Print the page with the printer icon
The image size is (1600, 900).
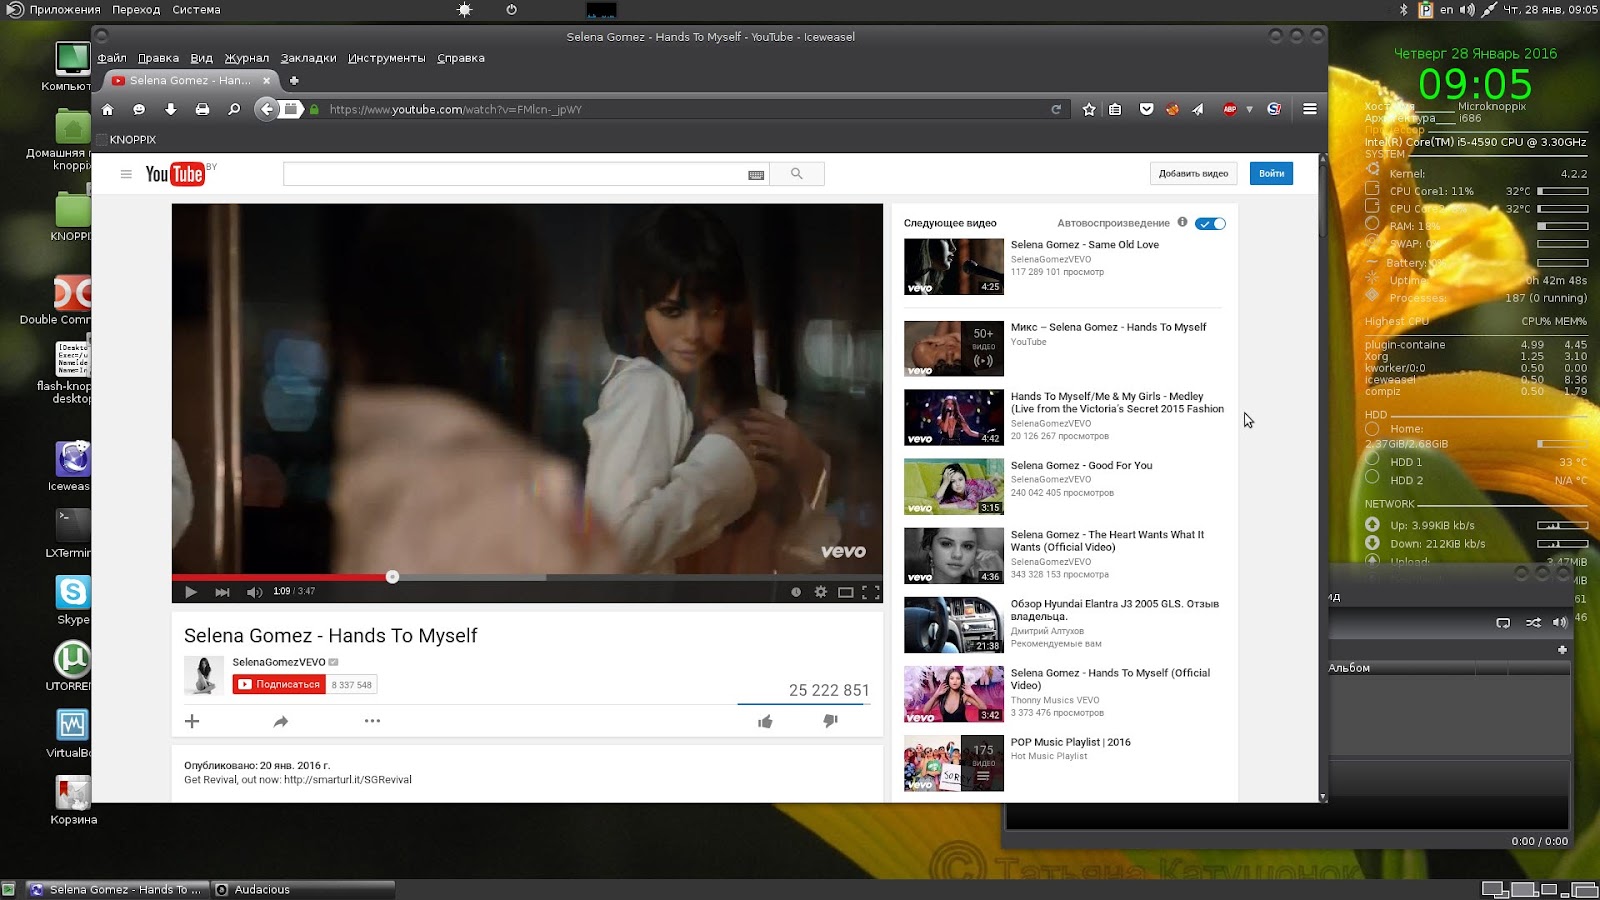click(x=202, y=109)
